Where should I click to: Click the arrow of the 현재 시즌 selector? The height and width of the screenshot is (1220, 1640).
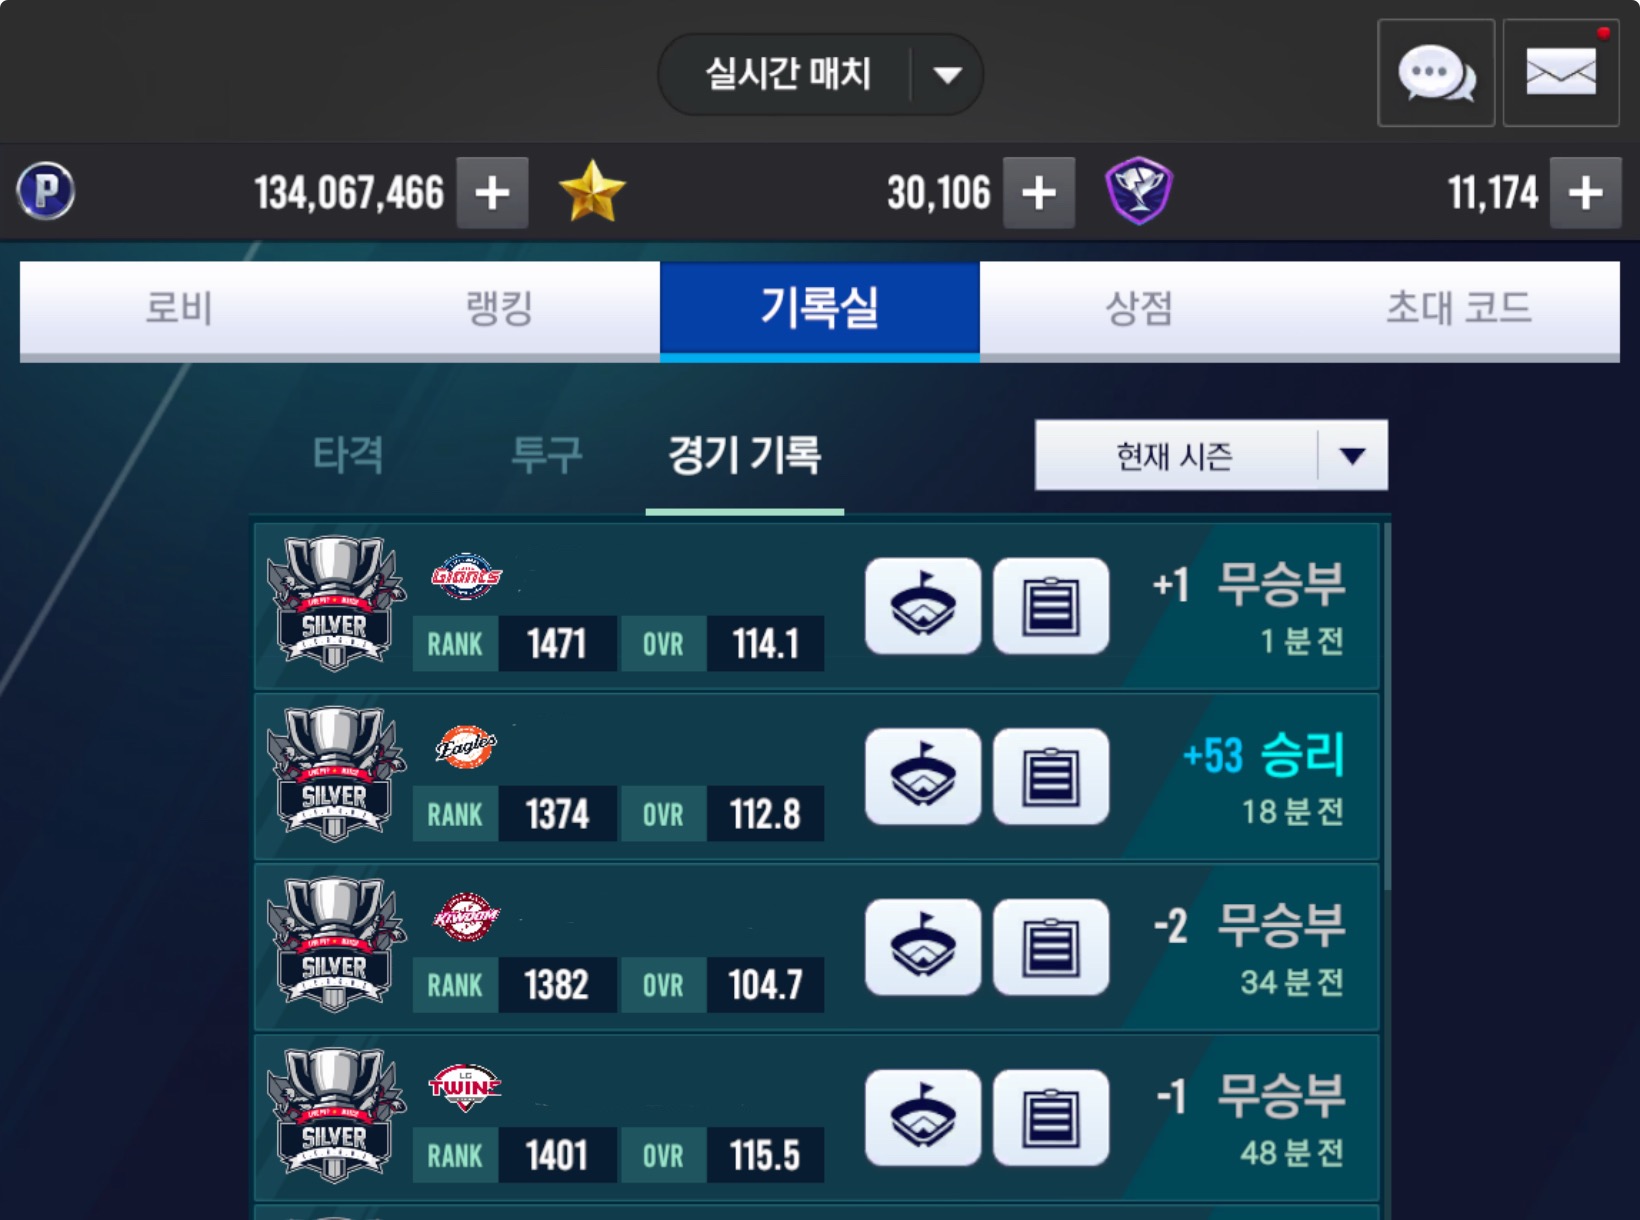(1353, 456)
